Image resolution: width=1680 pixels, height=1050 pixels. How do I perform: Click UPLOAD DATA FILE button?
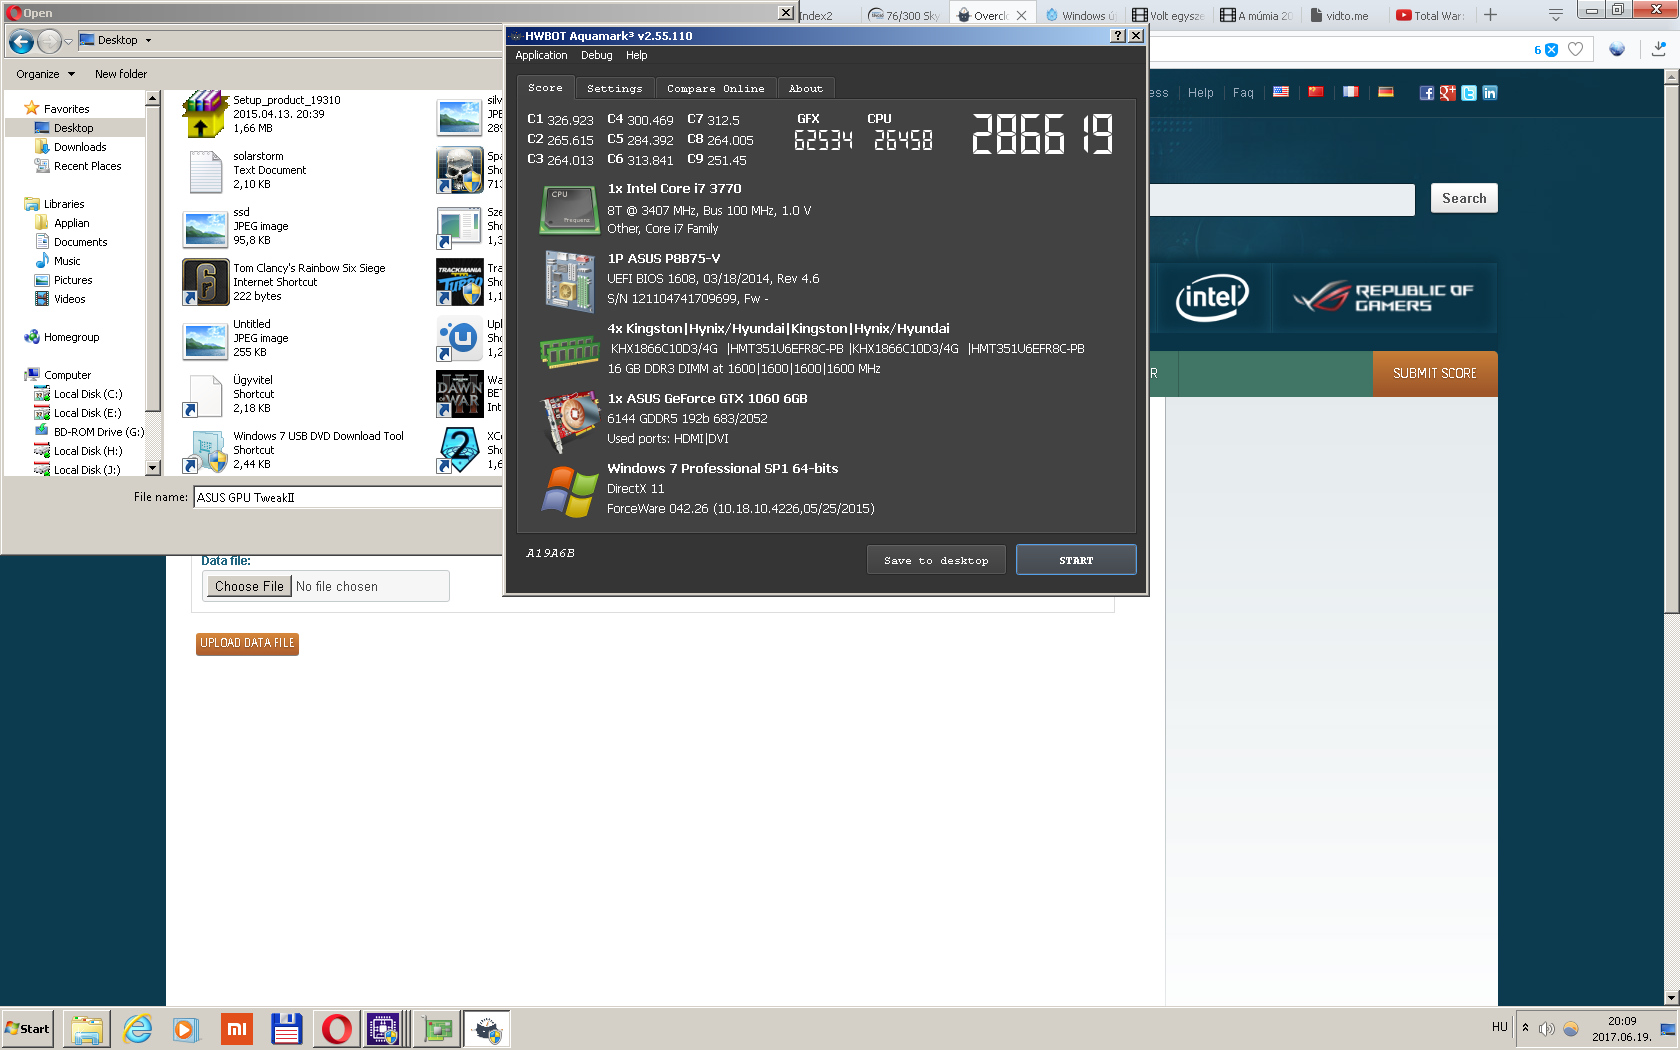(x=247, y=643)
